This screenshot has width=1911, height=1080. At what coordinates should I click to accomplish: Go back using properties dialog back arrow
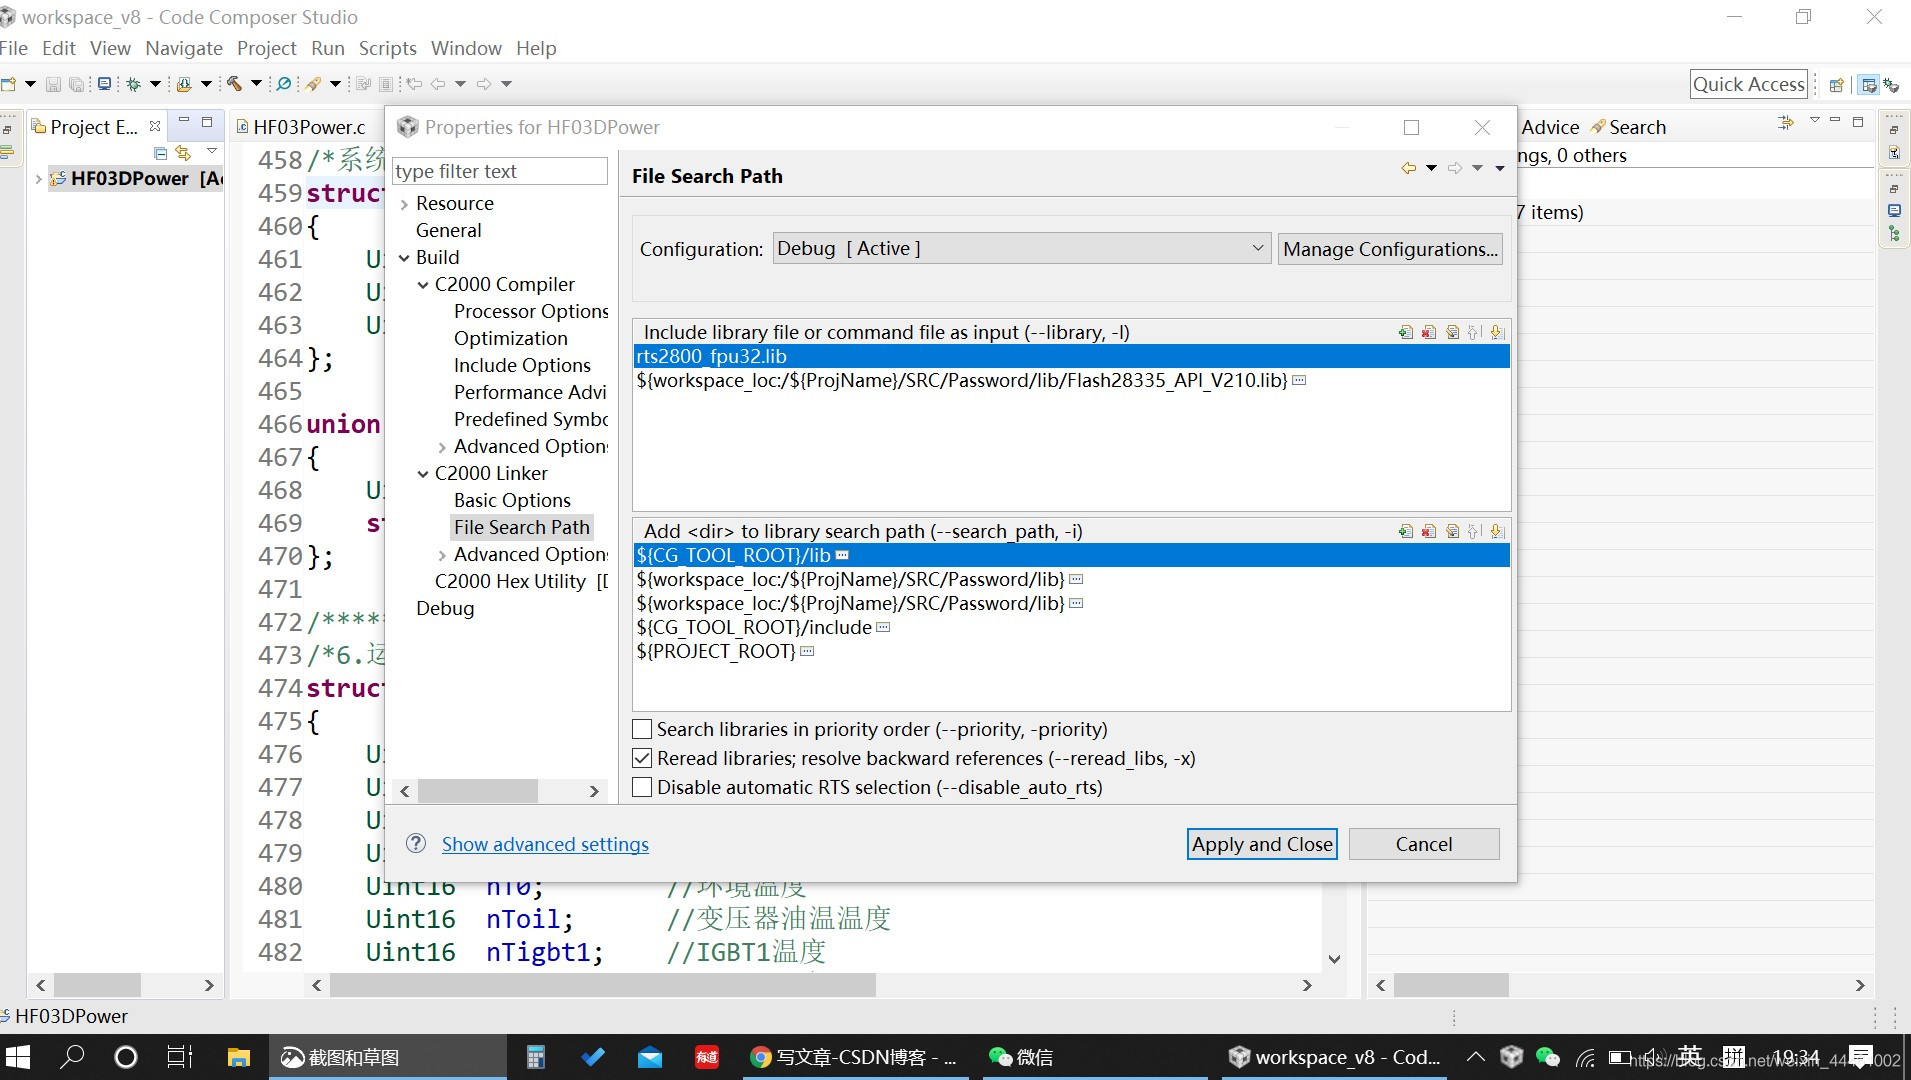(x=1408, y=168)
